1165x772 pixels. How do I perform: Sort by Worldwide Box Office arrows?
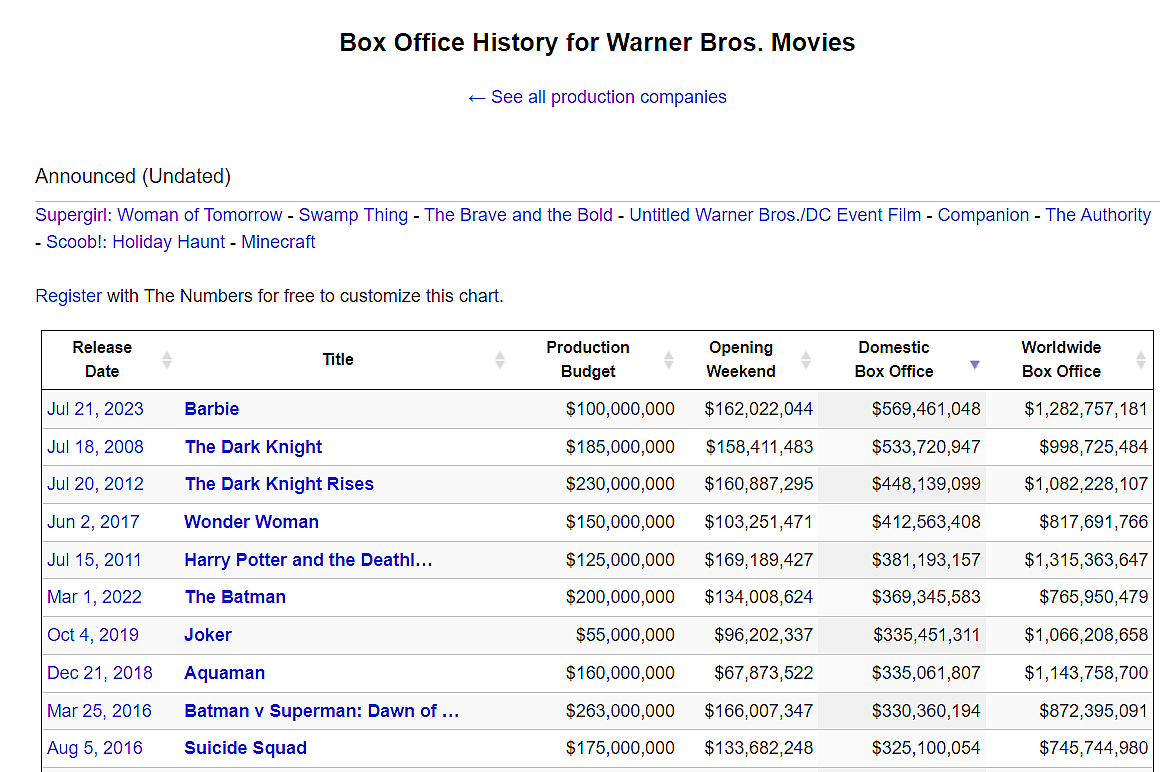(1141, 360)
